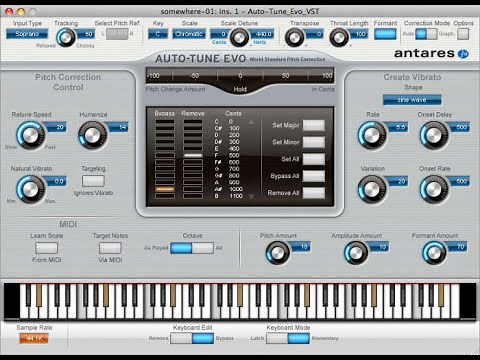The height and width of the screenshot is (360, 480).
Task: Click the Throat Length knob
Action: (x=339, y=38)
